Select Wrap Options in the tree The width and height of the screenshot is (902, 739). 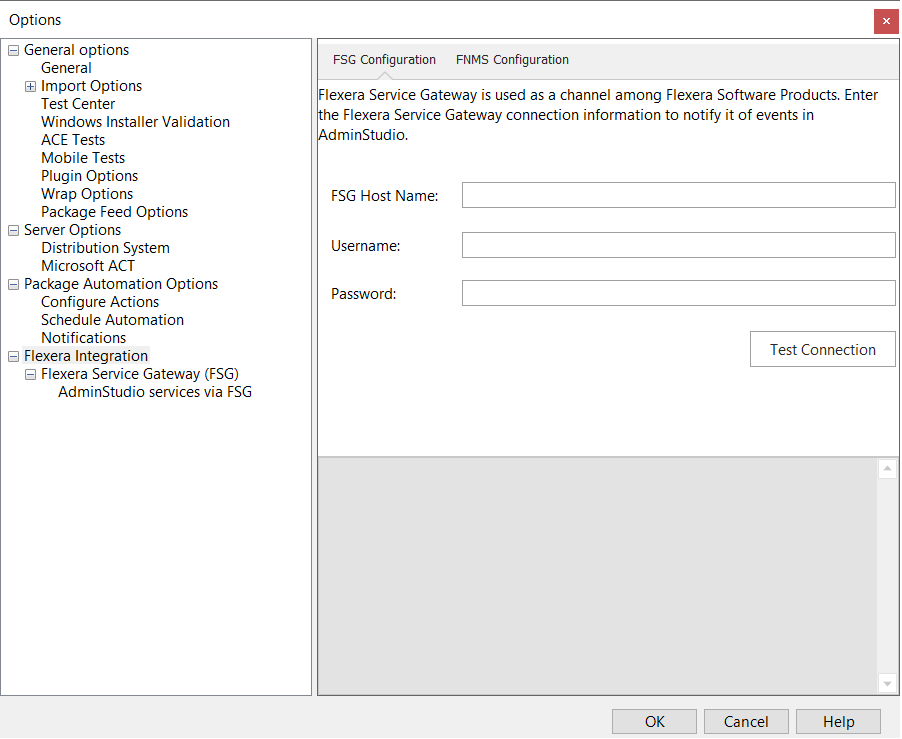coord(87,194)
